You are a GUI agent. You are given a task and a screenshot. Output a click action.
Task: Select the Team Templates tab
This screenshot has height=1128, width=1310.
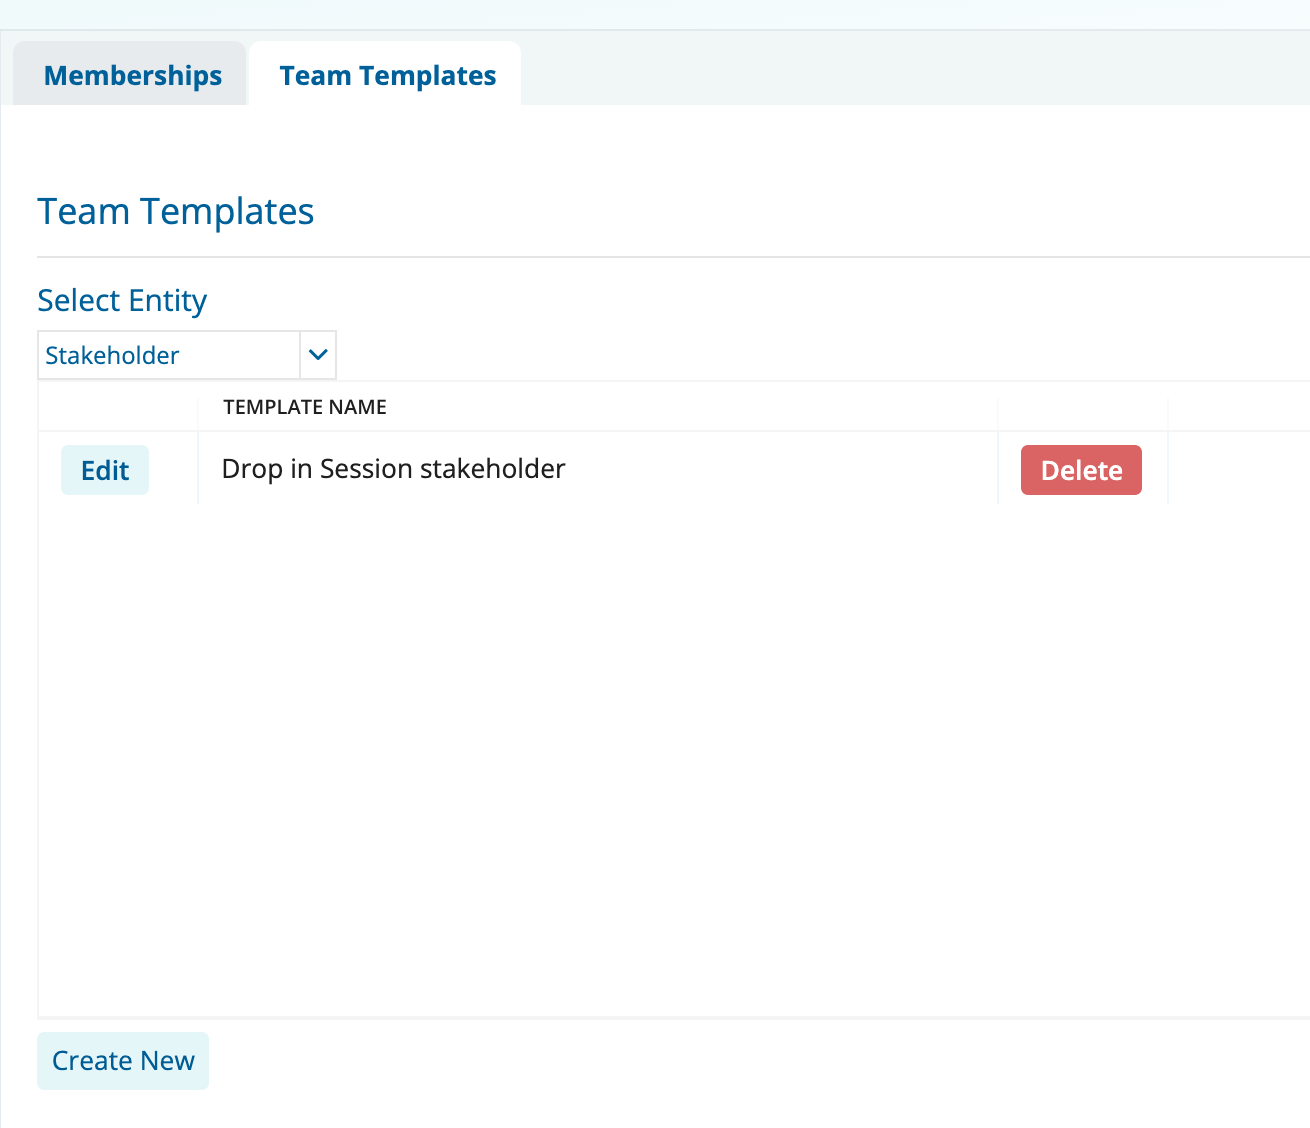[386, 75]
